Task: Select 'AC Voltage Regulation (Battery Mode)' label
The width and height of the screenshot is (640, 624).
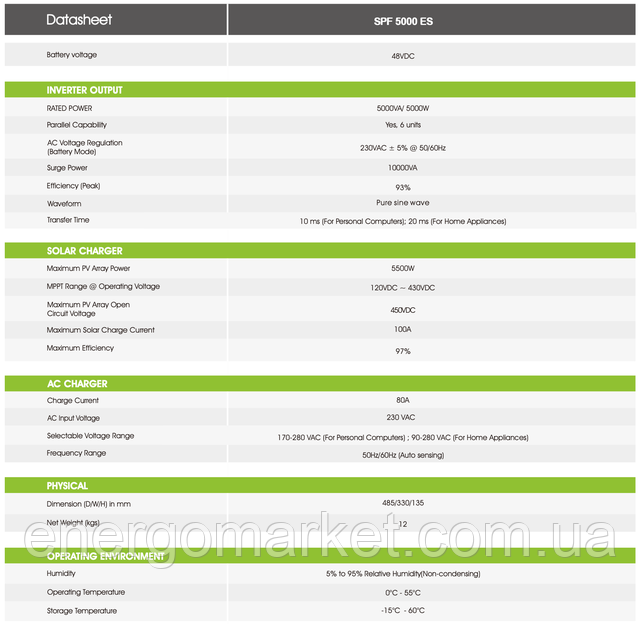Action: click(84, 147)
